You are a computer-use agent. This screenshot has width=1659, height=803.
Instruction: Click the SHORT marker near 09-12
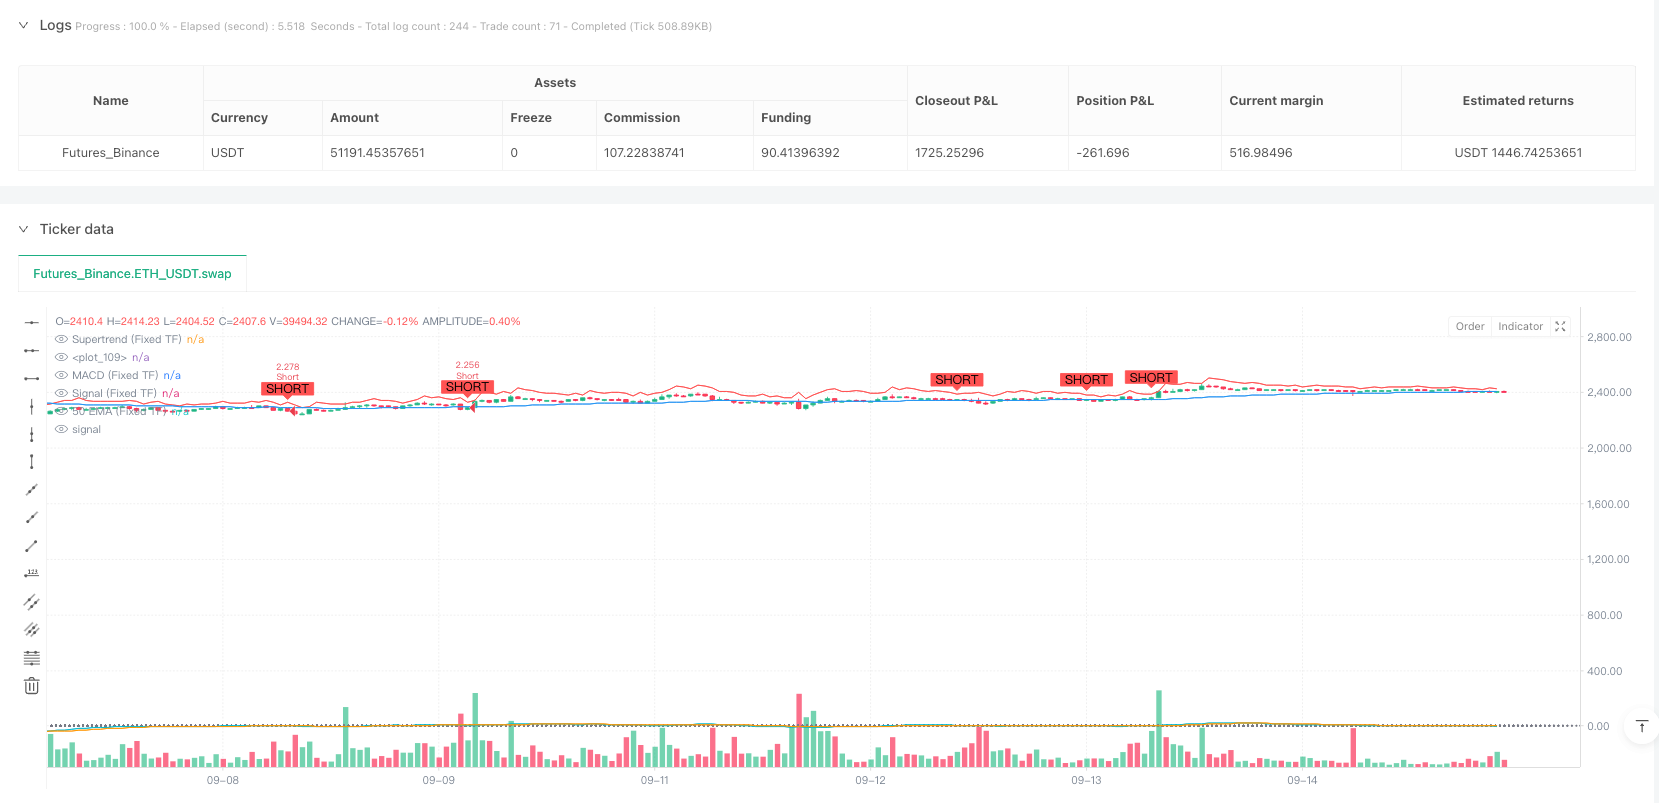(x=957, y=380)
